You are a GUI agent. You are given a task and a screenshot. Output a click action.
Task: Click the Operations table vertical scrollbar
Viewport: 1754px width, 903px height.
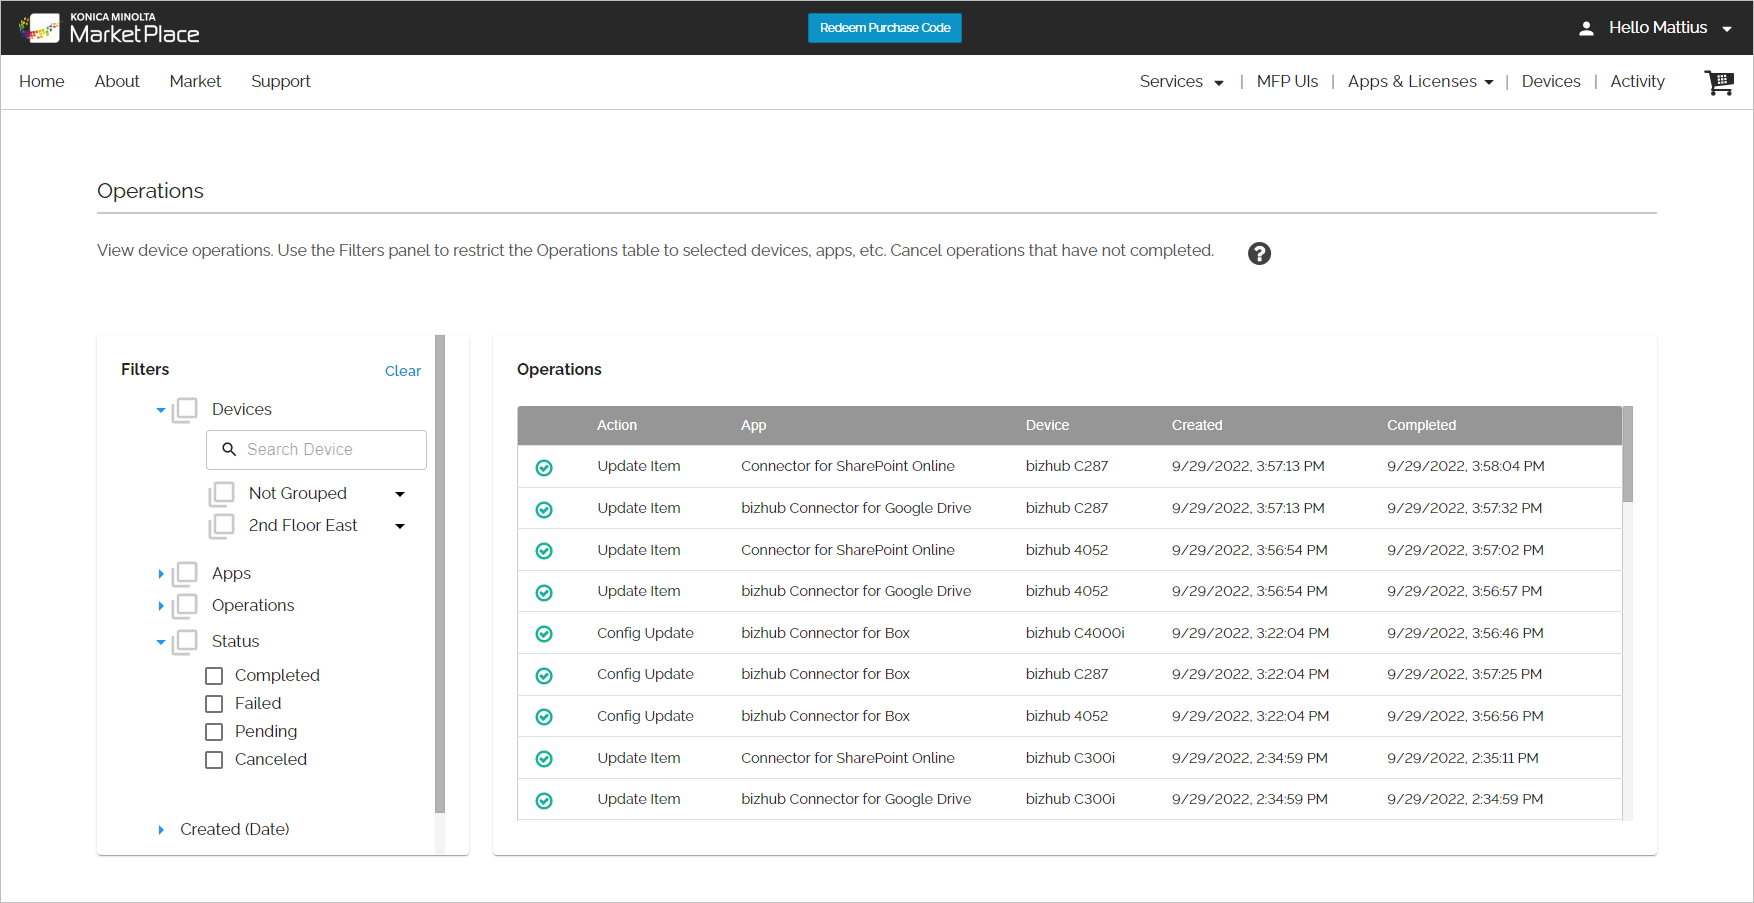click(1628, 454)
